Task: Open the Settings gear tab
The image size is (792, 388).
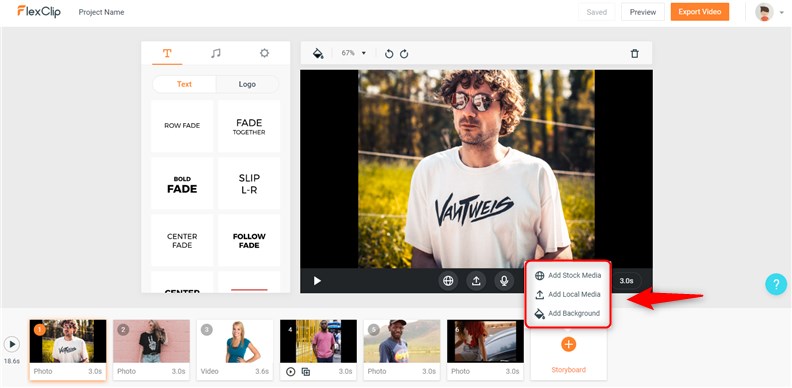Action: [x=264, y=53]
